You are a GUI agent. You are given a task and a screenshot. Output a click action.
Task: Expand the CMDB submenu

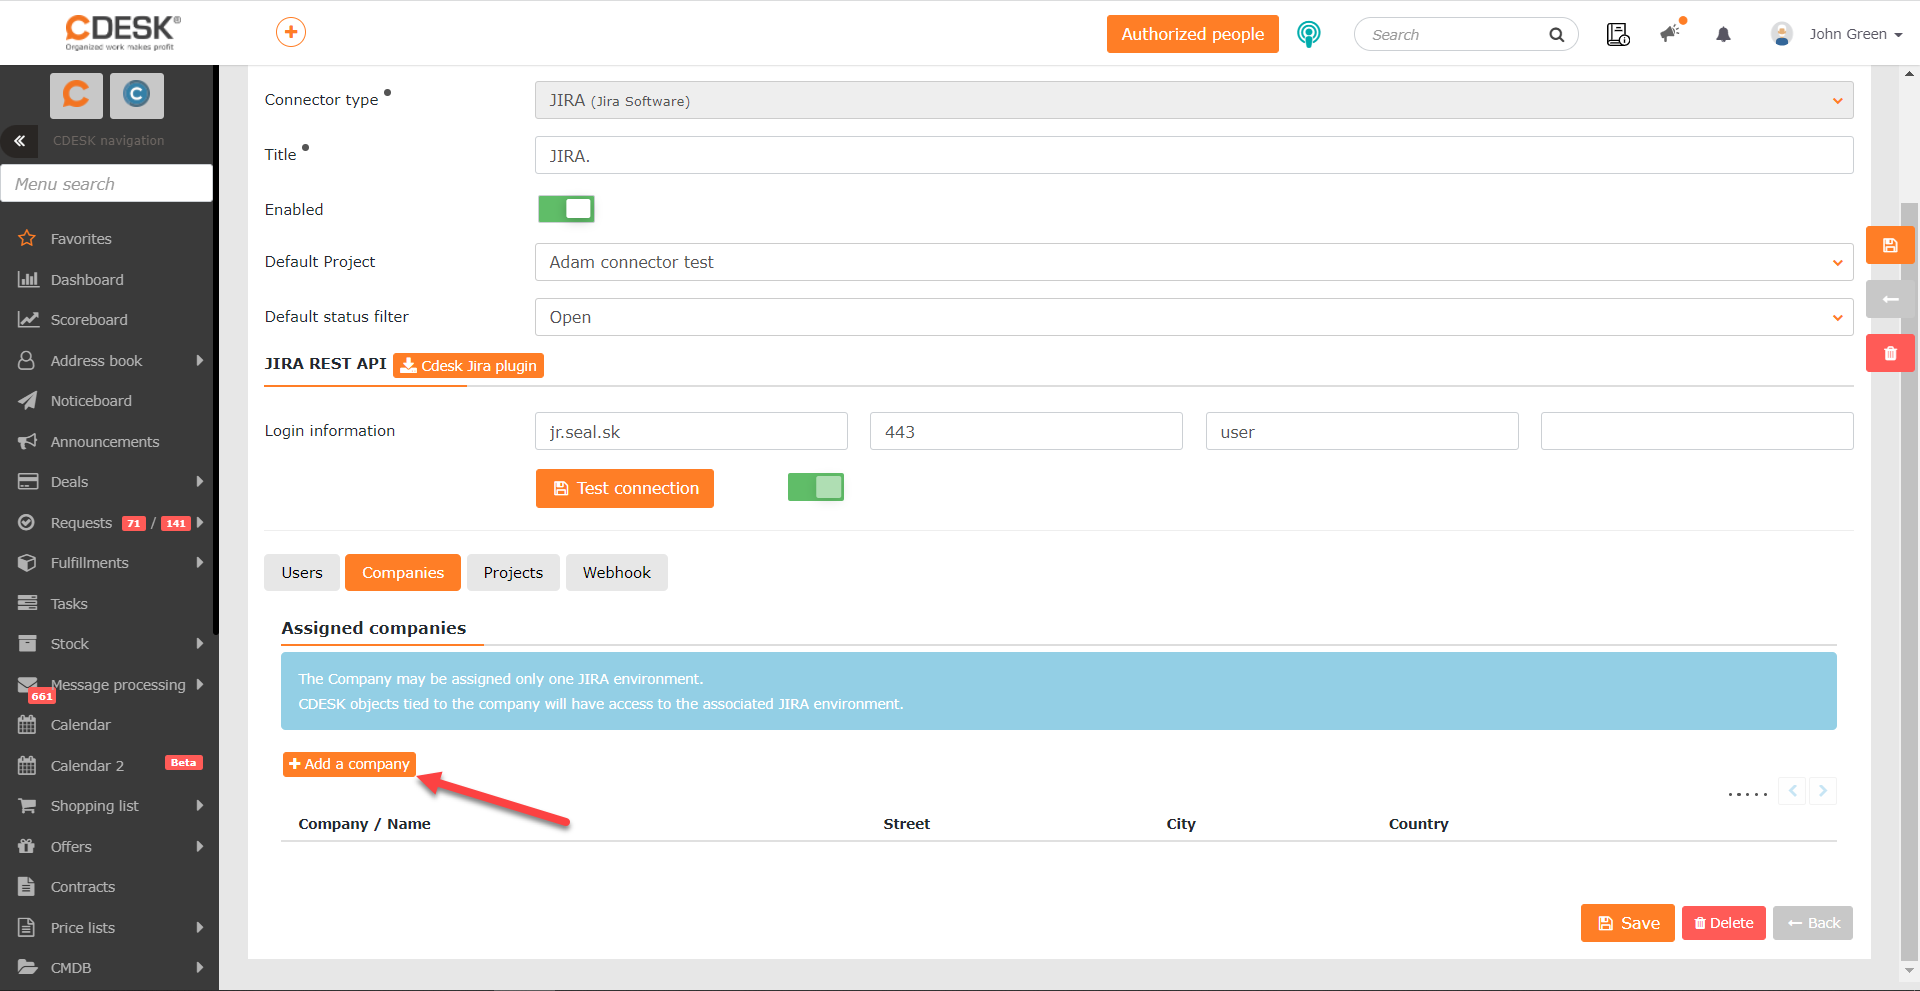coord(200,968)
